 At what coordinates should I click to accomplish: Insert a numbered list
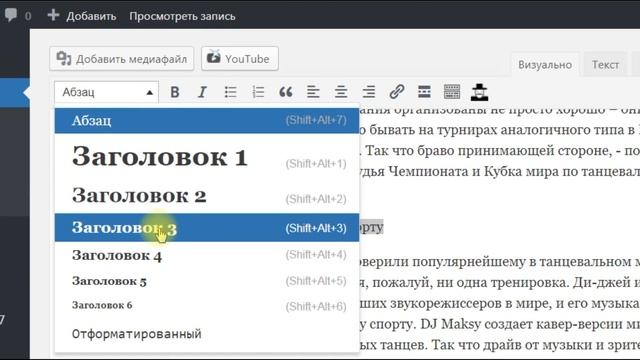258,92
